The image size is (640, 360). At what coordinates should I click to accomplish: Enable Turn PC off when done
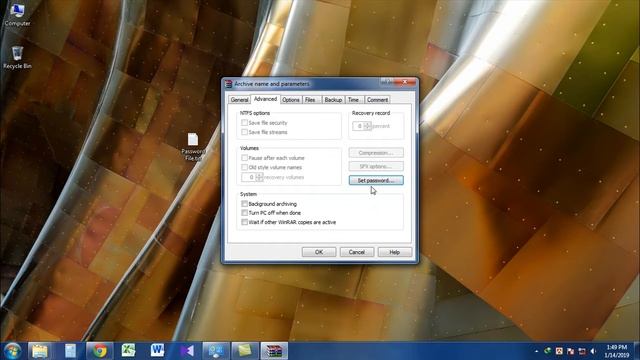[x=244, y=213]
